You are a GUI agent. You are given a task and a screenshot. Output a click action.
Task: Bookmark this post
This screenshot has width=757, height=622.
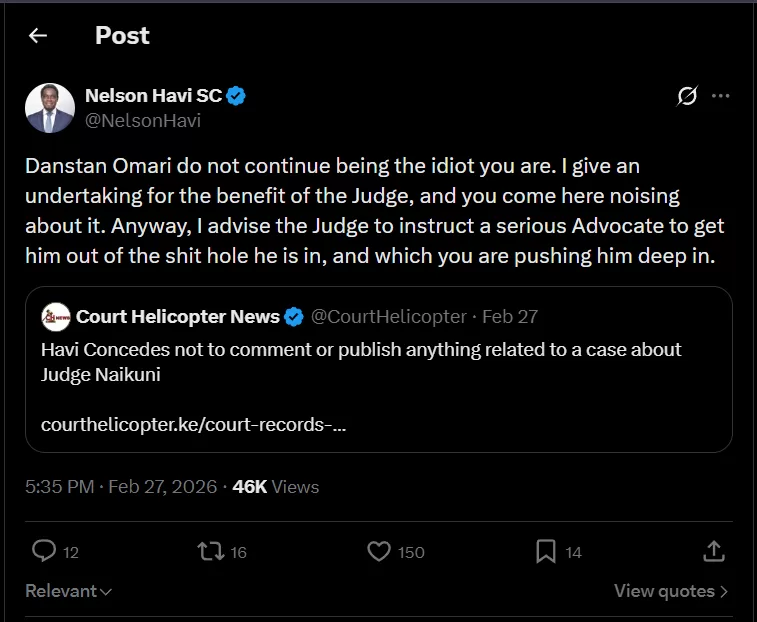(x=546, y=551)
